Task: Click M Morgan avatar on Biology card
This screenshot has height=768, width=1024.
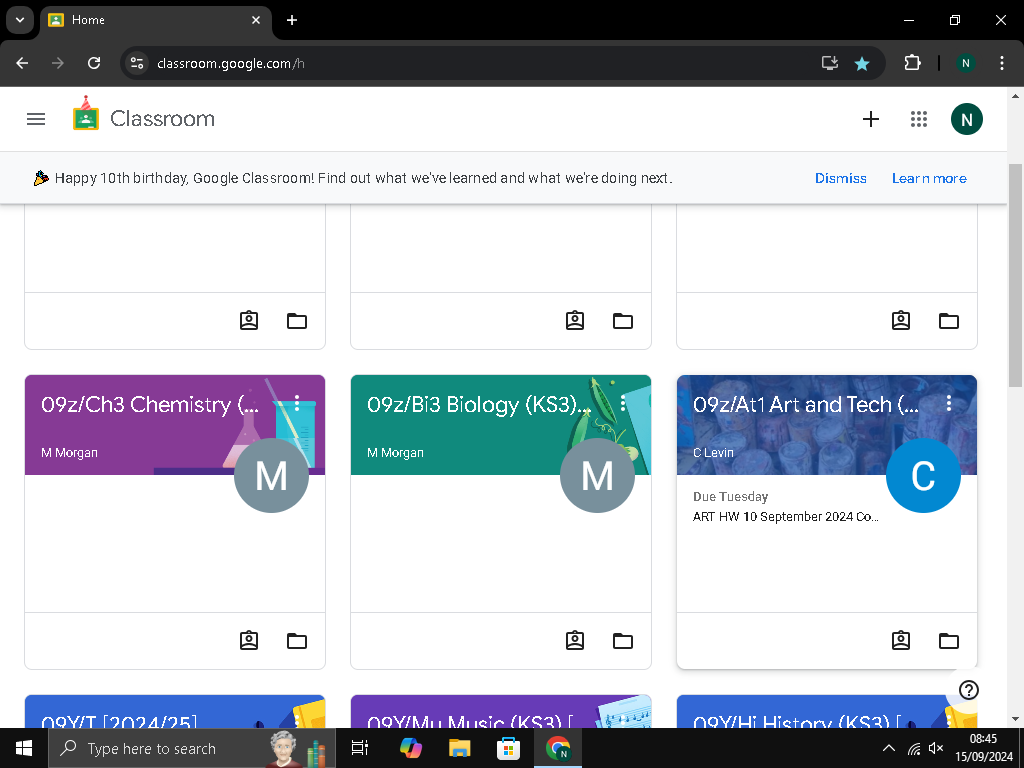Action: point(597,475)
